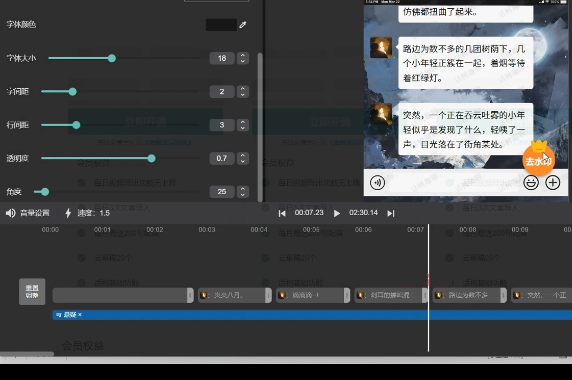This screenshot has width=572, height=380.
Task: Click the opacity slider handle
Action: 151,158
